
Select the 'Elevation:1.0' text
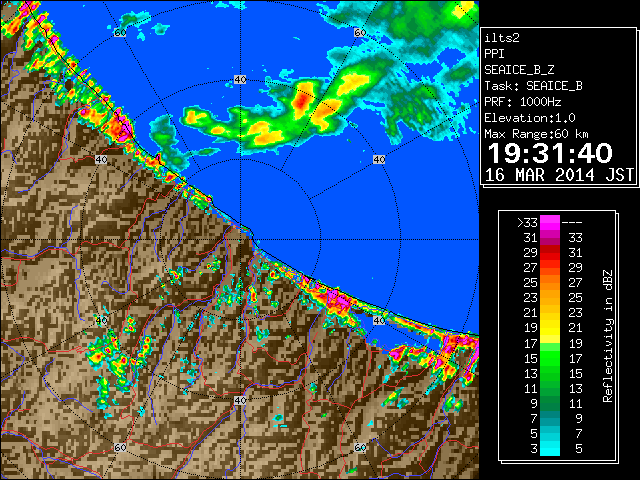pos(530,118)
